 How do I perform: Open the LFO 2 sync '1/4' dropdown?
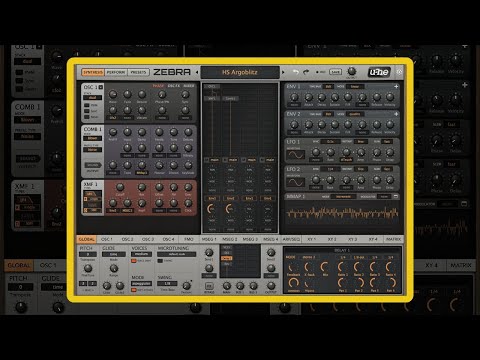[330, 169]
